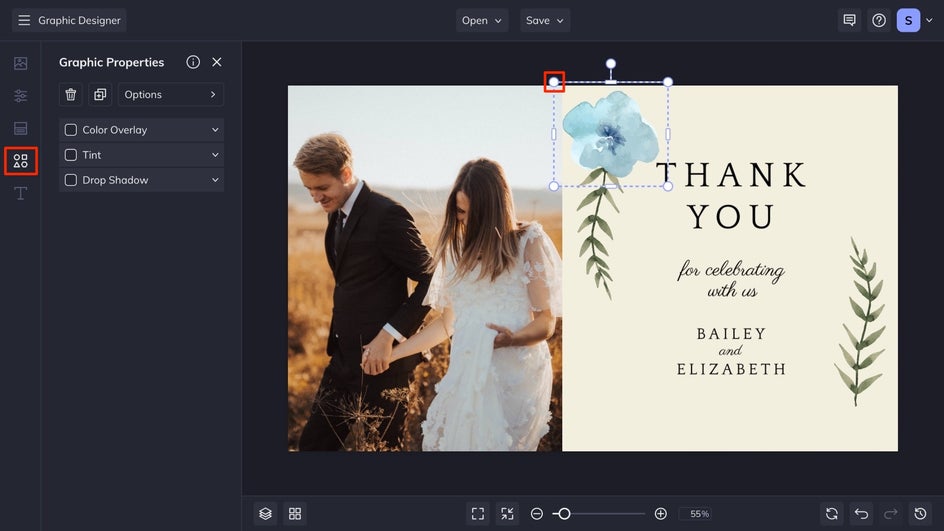This screenshot has height=531, width=944.
Task: Click the left side resize handle of flower
Action: click(x=554, y=134)
